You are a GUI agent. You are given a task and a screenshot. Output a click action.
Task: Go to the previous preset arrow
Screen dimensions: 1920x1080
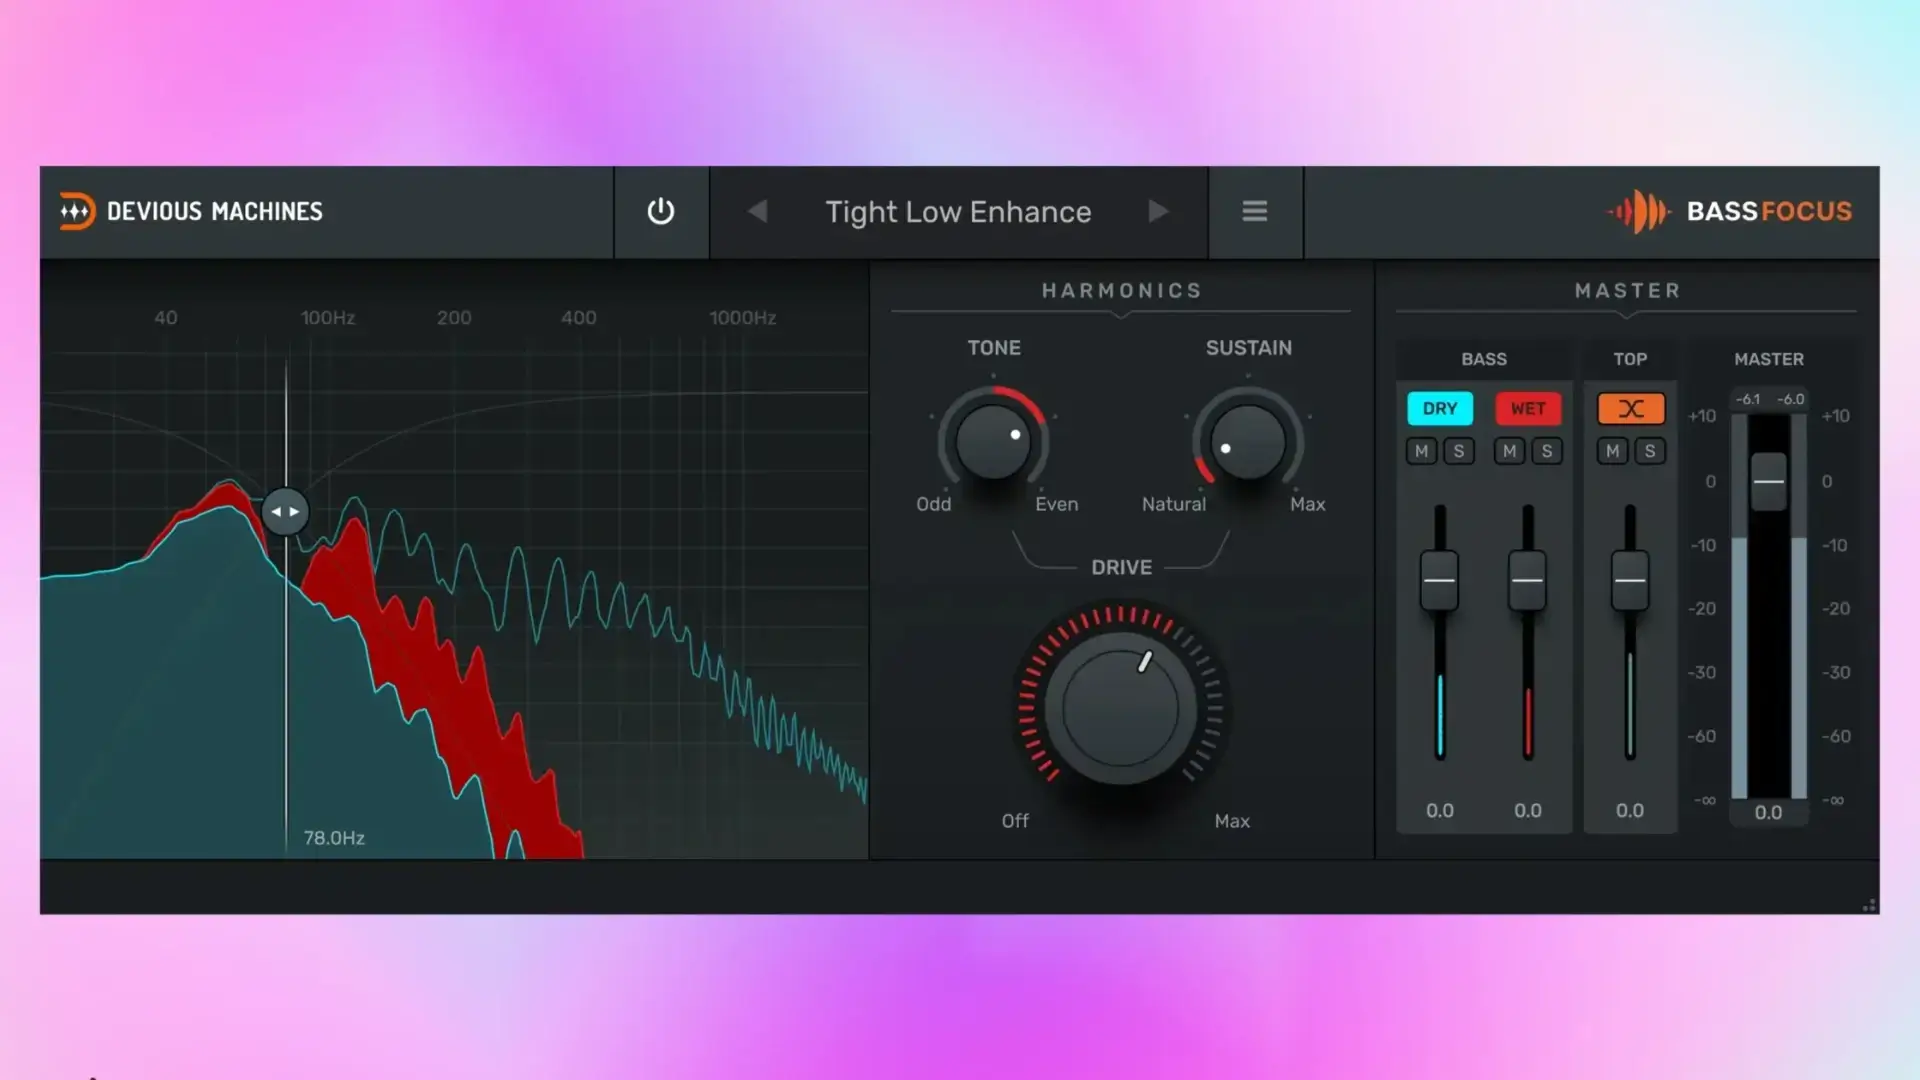pyautogui.click(x=757, y=211)
